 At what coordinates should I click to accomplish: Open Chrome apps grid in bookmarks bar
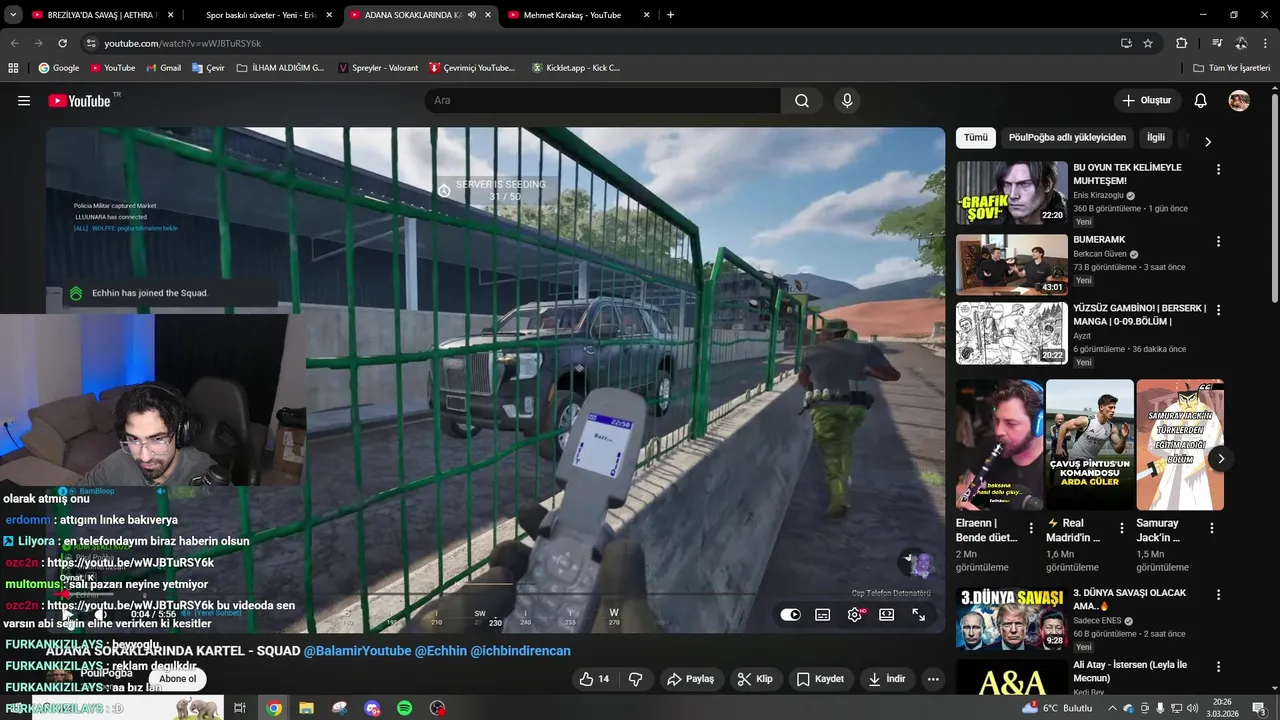click(x=13, y=68)
